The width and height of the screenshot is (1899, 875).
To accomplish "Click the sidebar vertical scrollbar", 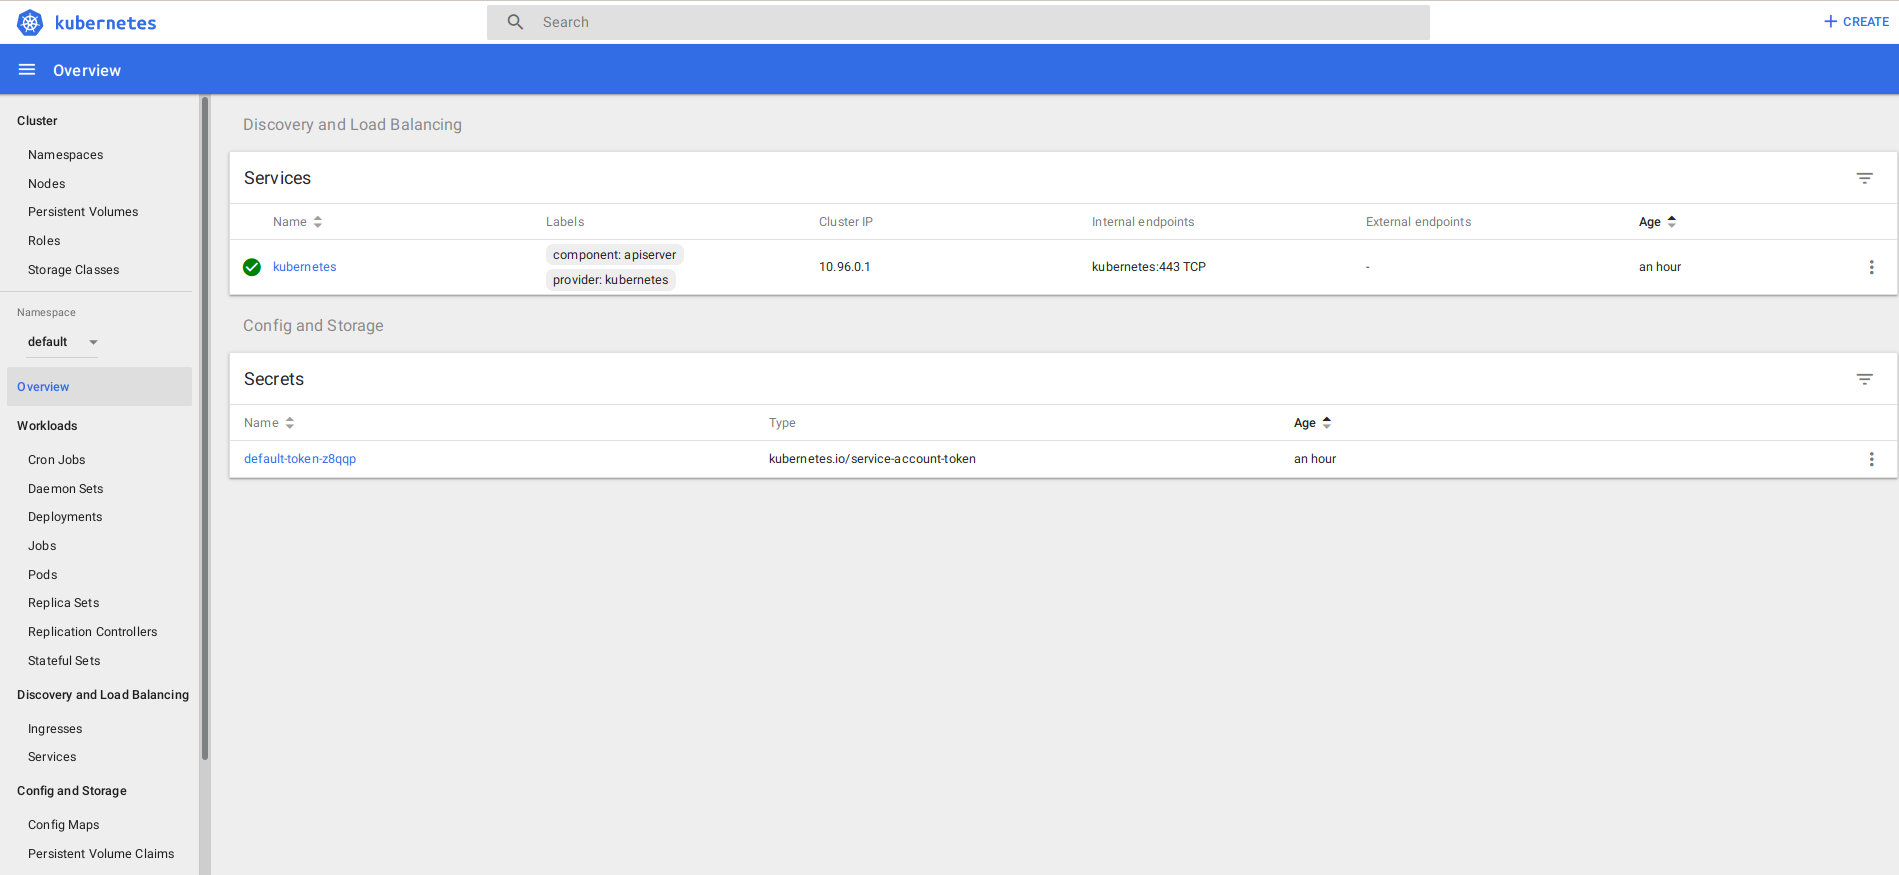I will click(205, 430).
